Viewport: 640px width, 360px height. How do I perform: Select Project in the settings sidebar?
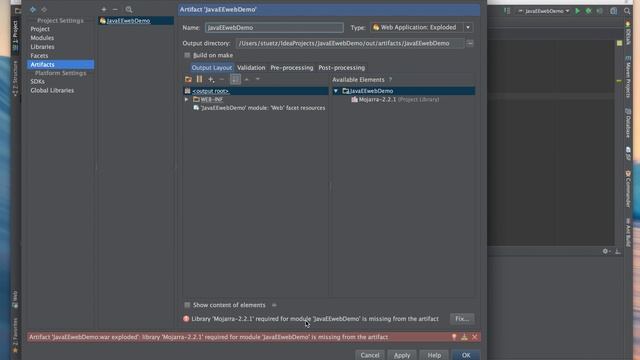[40, 29]
